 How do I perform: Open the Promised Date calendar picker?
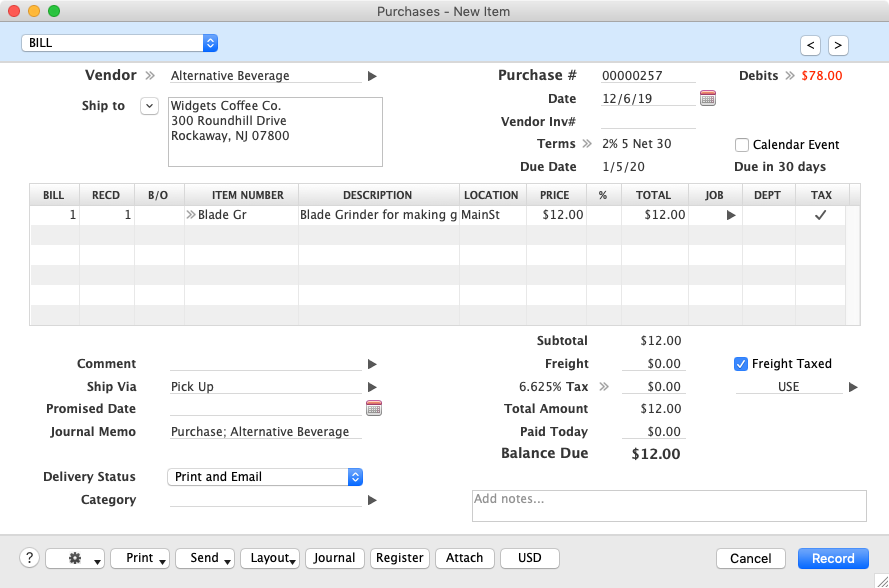tap(374, 408)
